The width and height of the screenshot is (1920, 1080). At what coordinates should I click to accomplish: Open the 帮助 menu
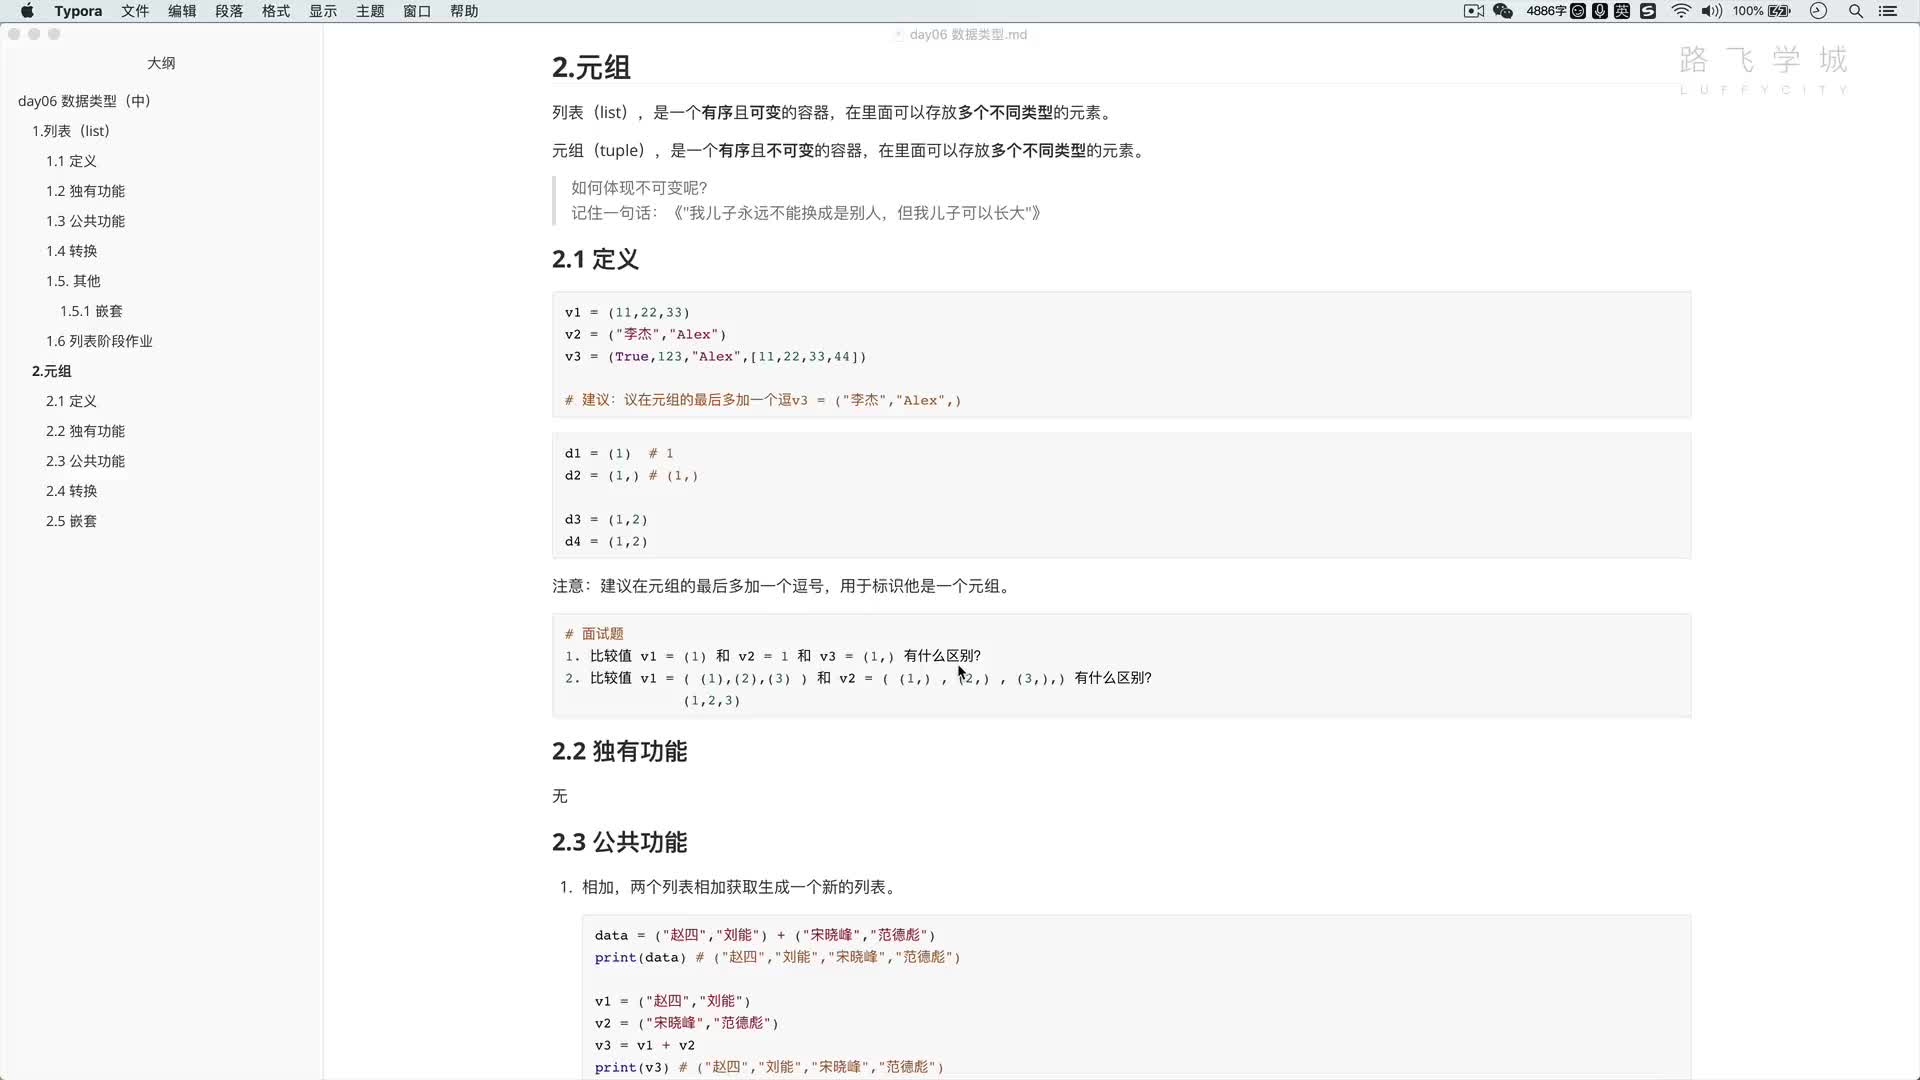(x=464, y=11)
